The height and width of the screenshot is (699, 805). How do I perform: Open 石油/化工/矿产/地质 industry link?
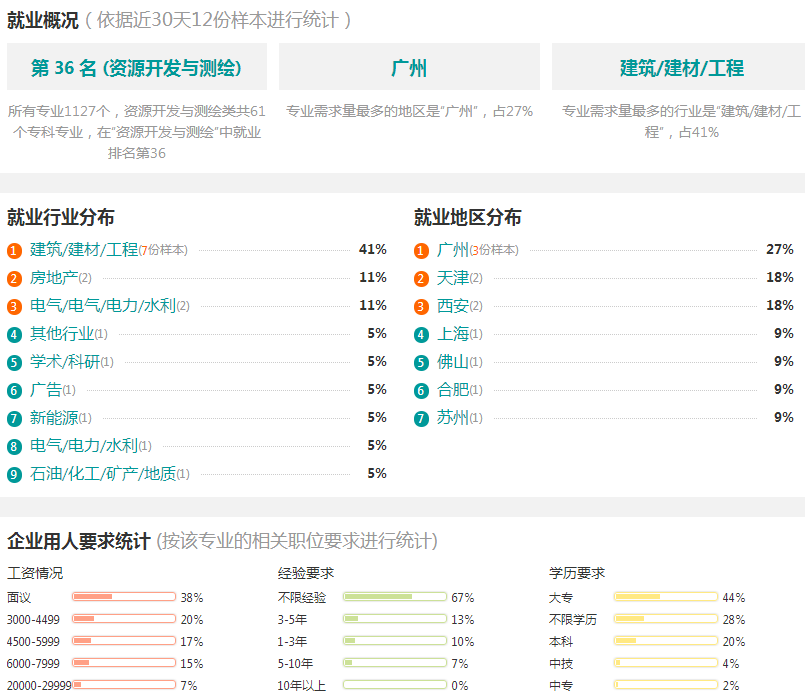tap(103, 474)
